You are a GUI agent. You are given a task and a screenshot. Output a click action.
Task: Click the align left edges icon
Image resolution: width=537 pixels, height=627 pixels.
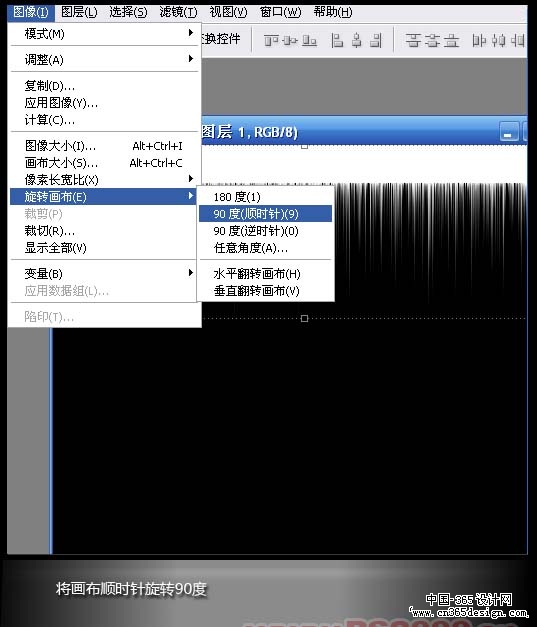coord(337,40)
